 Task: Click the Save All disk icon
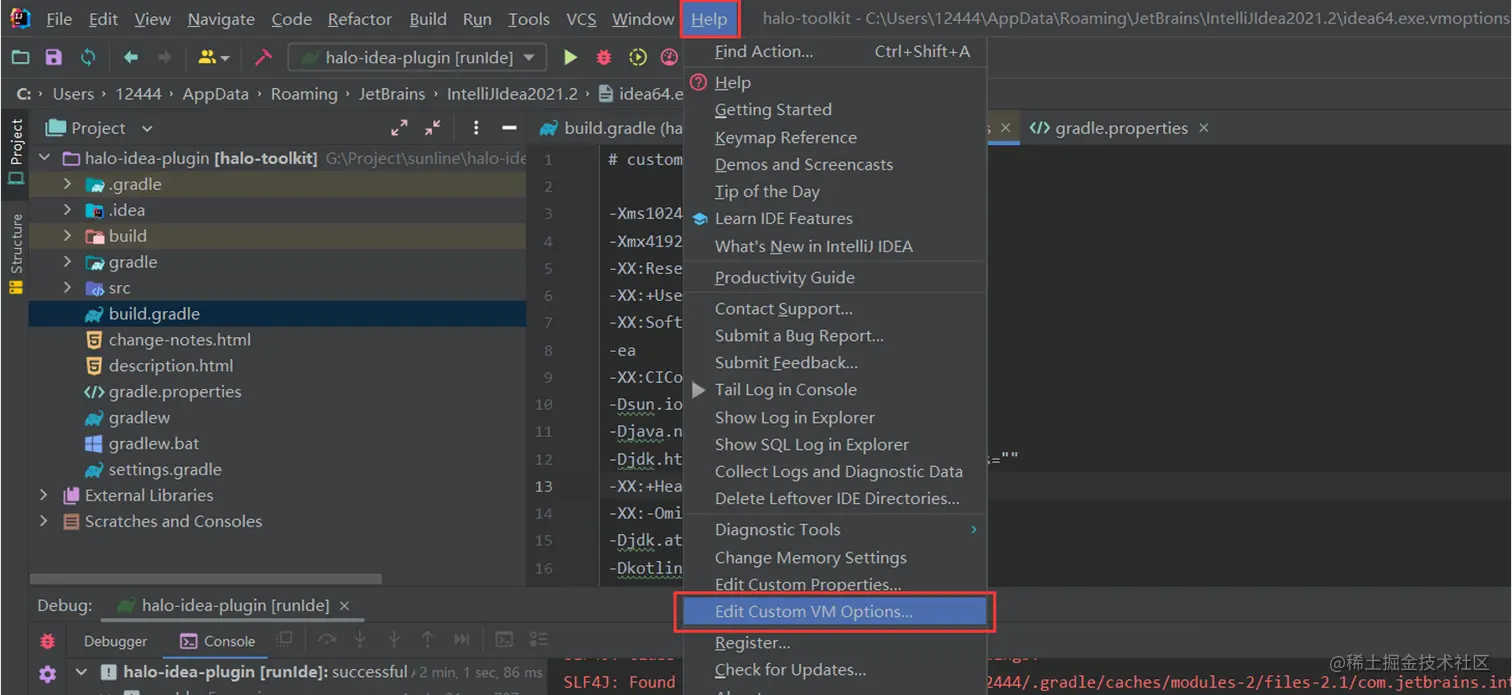tap(54, 58)
